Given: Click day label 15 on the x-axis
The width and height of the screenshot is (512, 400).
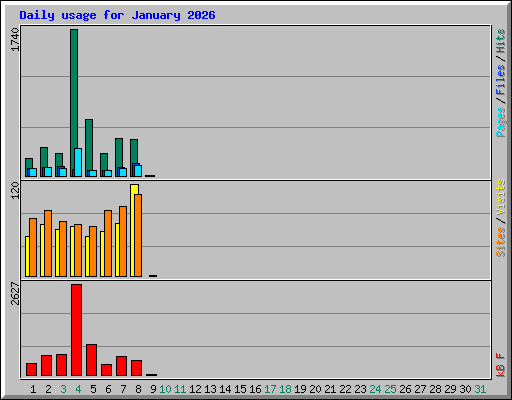Looking at the screenshot, I should coord(240,389).
